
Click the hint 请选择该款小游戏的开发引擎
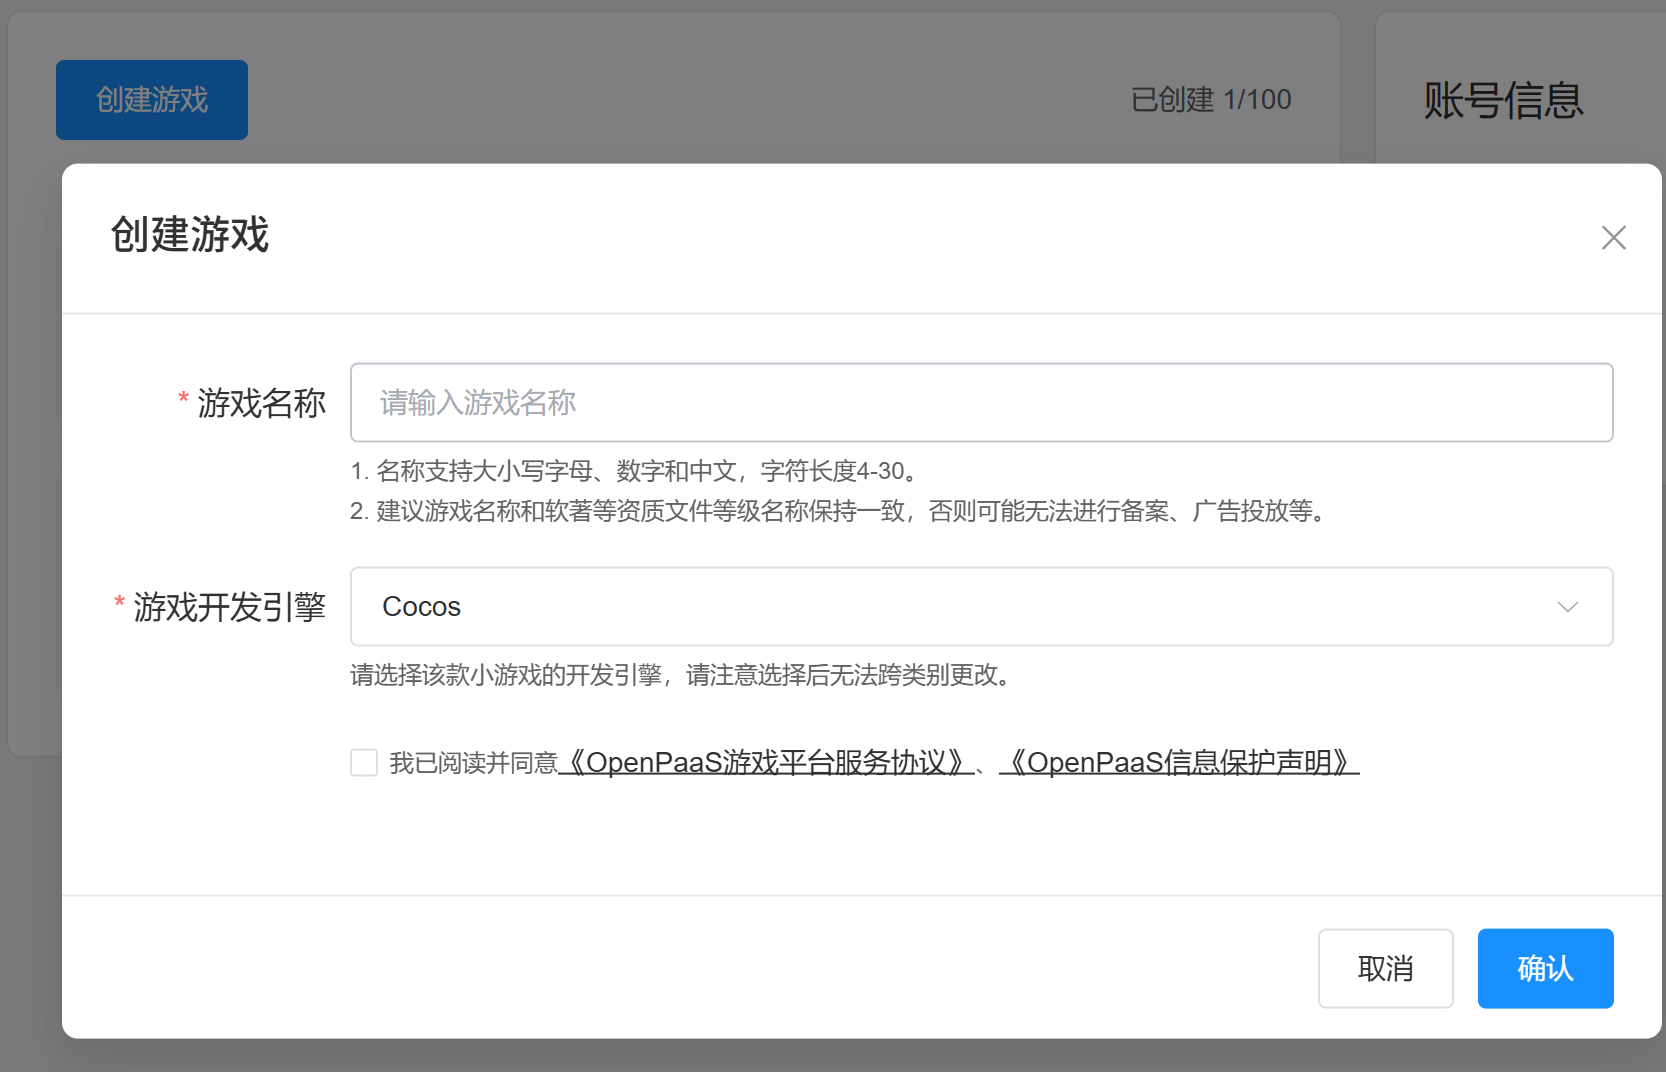click(x=683, y=675)
